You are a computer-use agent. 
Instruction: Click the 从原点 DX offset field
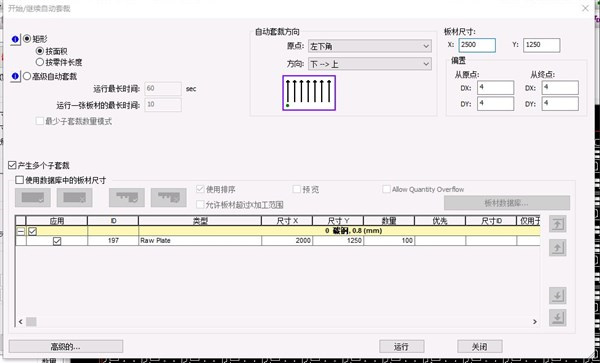coord(496,88)
